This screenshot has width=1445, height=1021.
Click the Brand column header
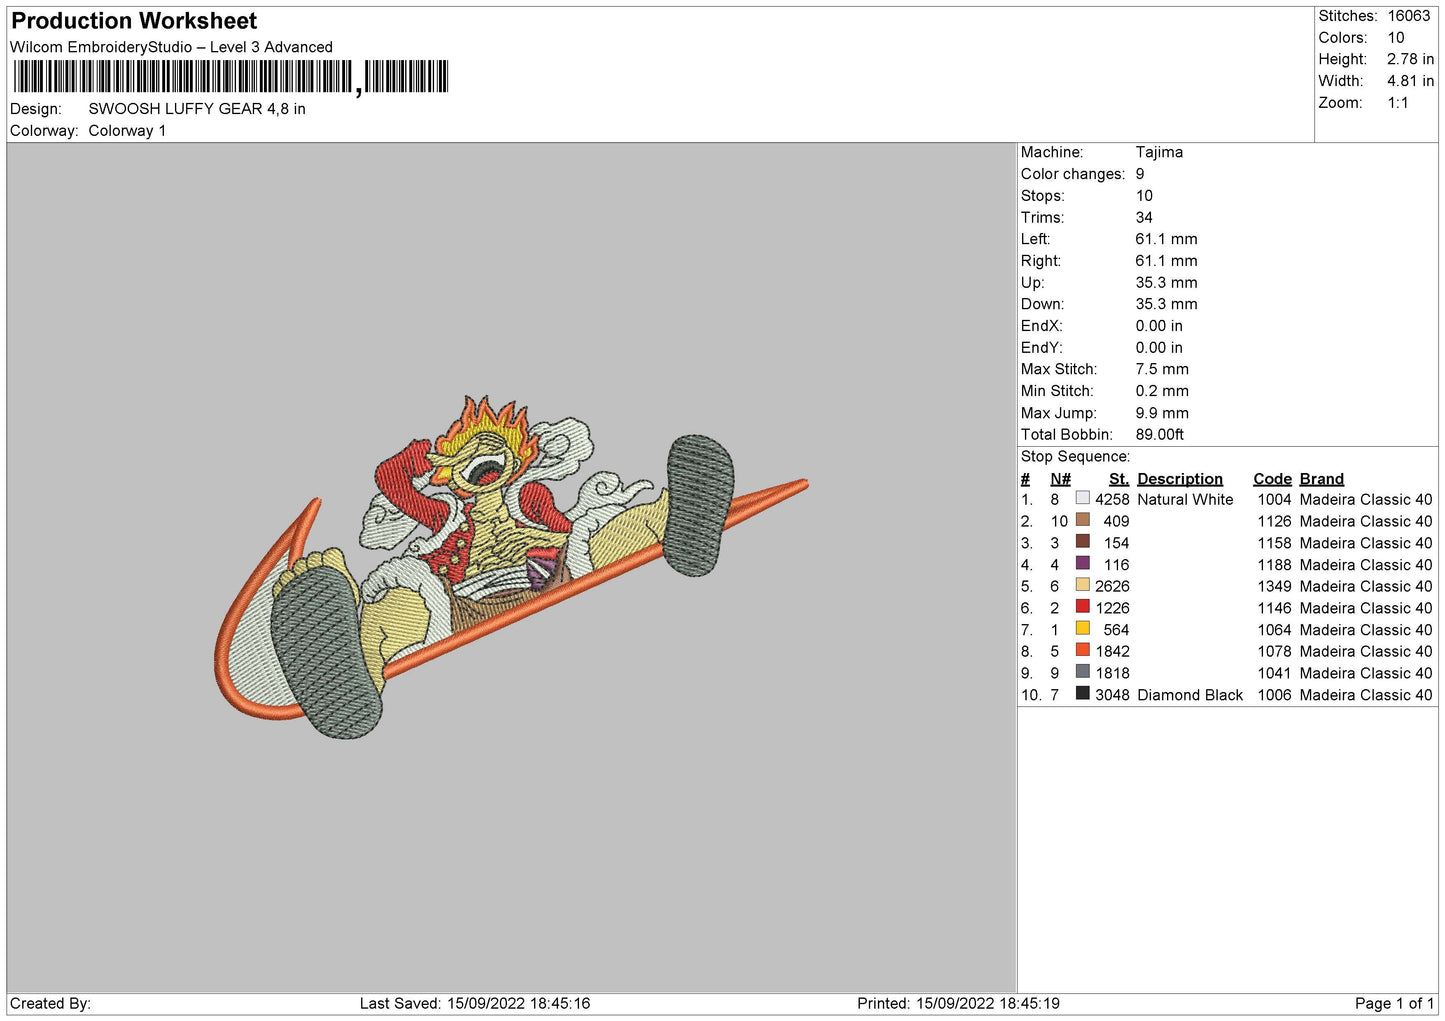click(1321, 479)
